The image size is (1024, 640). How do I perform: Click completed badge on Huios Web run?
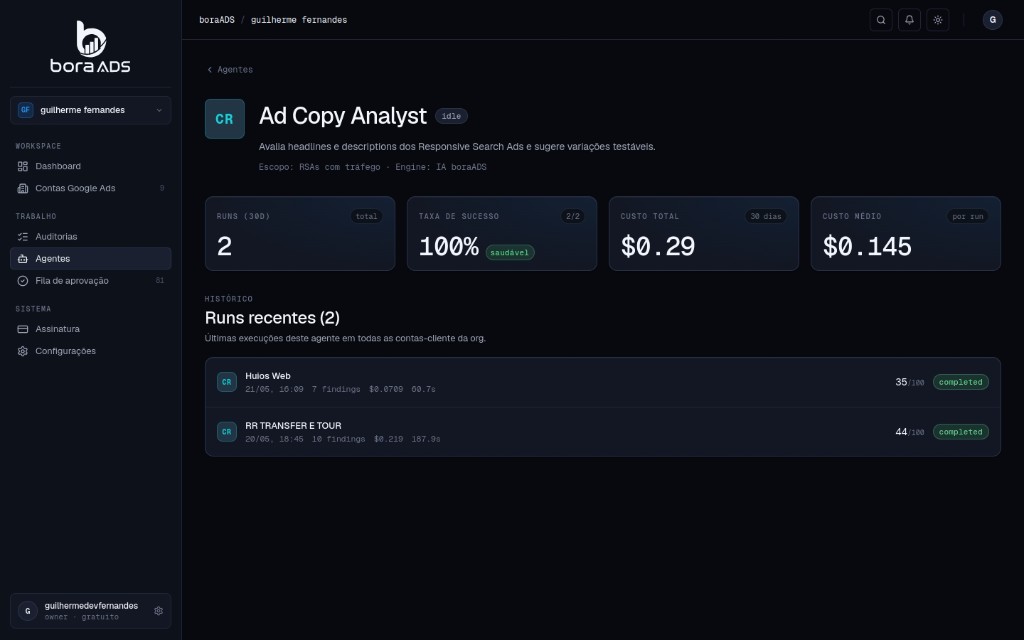coord(961,382)
